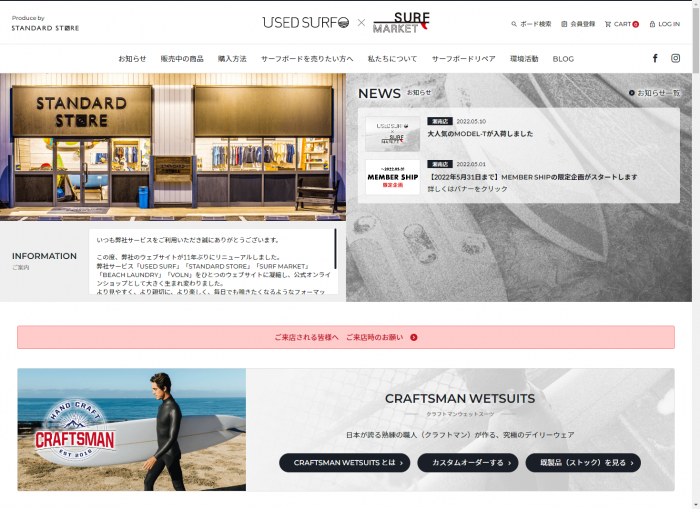This screenshot has height=509, width=700.
Task: Open the Instagram page icon
Action: [x=675, y=58]
